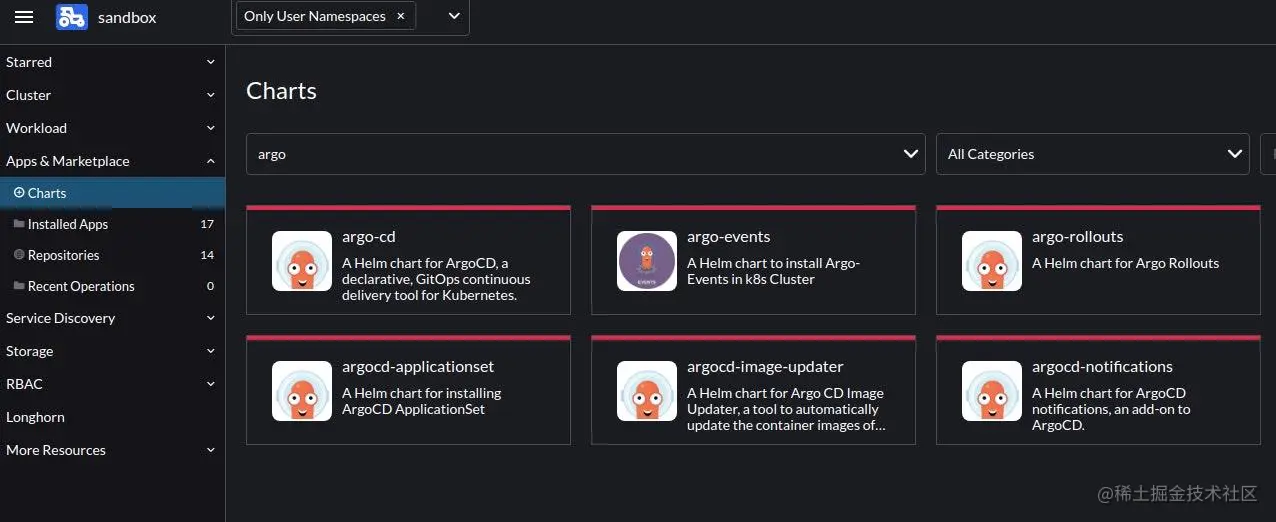Click the argocd-notifications chart logo
This screenshot has width=1276, height=522.
point(992,391)
